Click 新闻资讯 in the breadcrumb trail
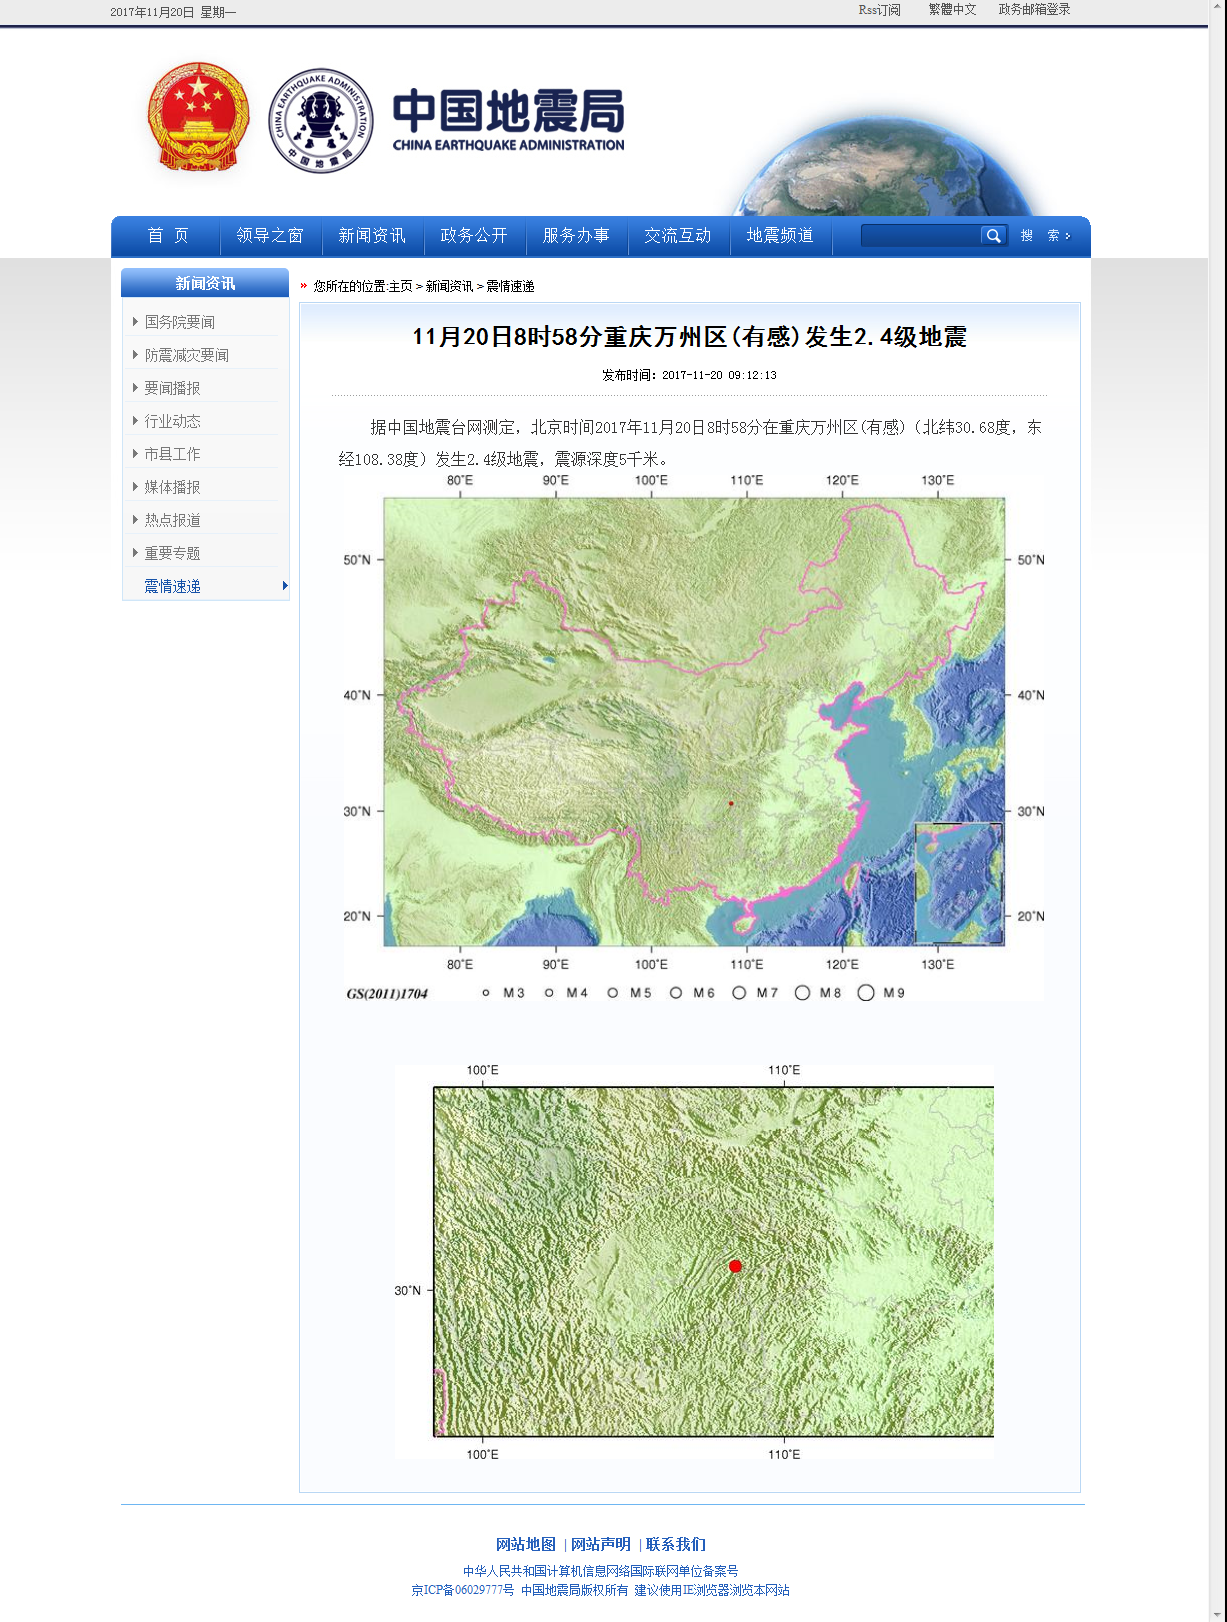 pyautogui.click(x=450, y=286)
